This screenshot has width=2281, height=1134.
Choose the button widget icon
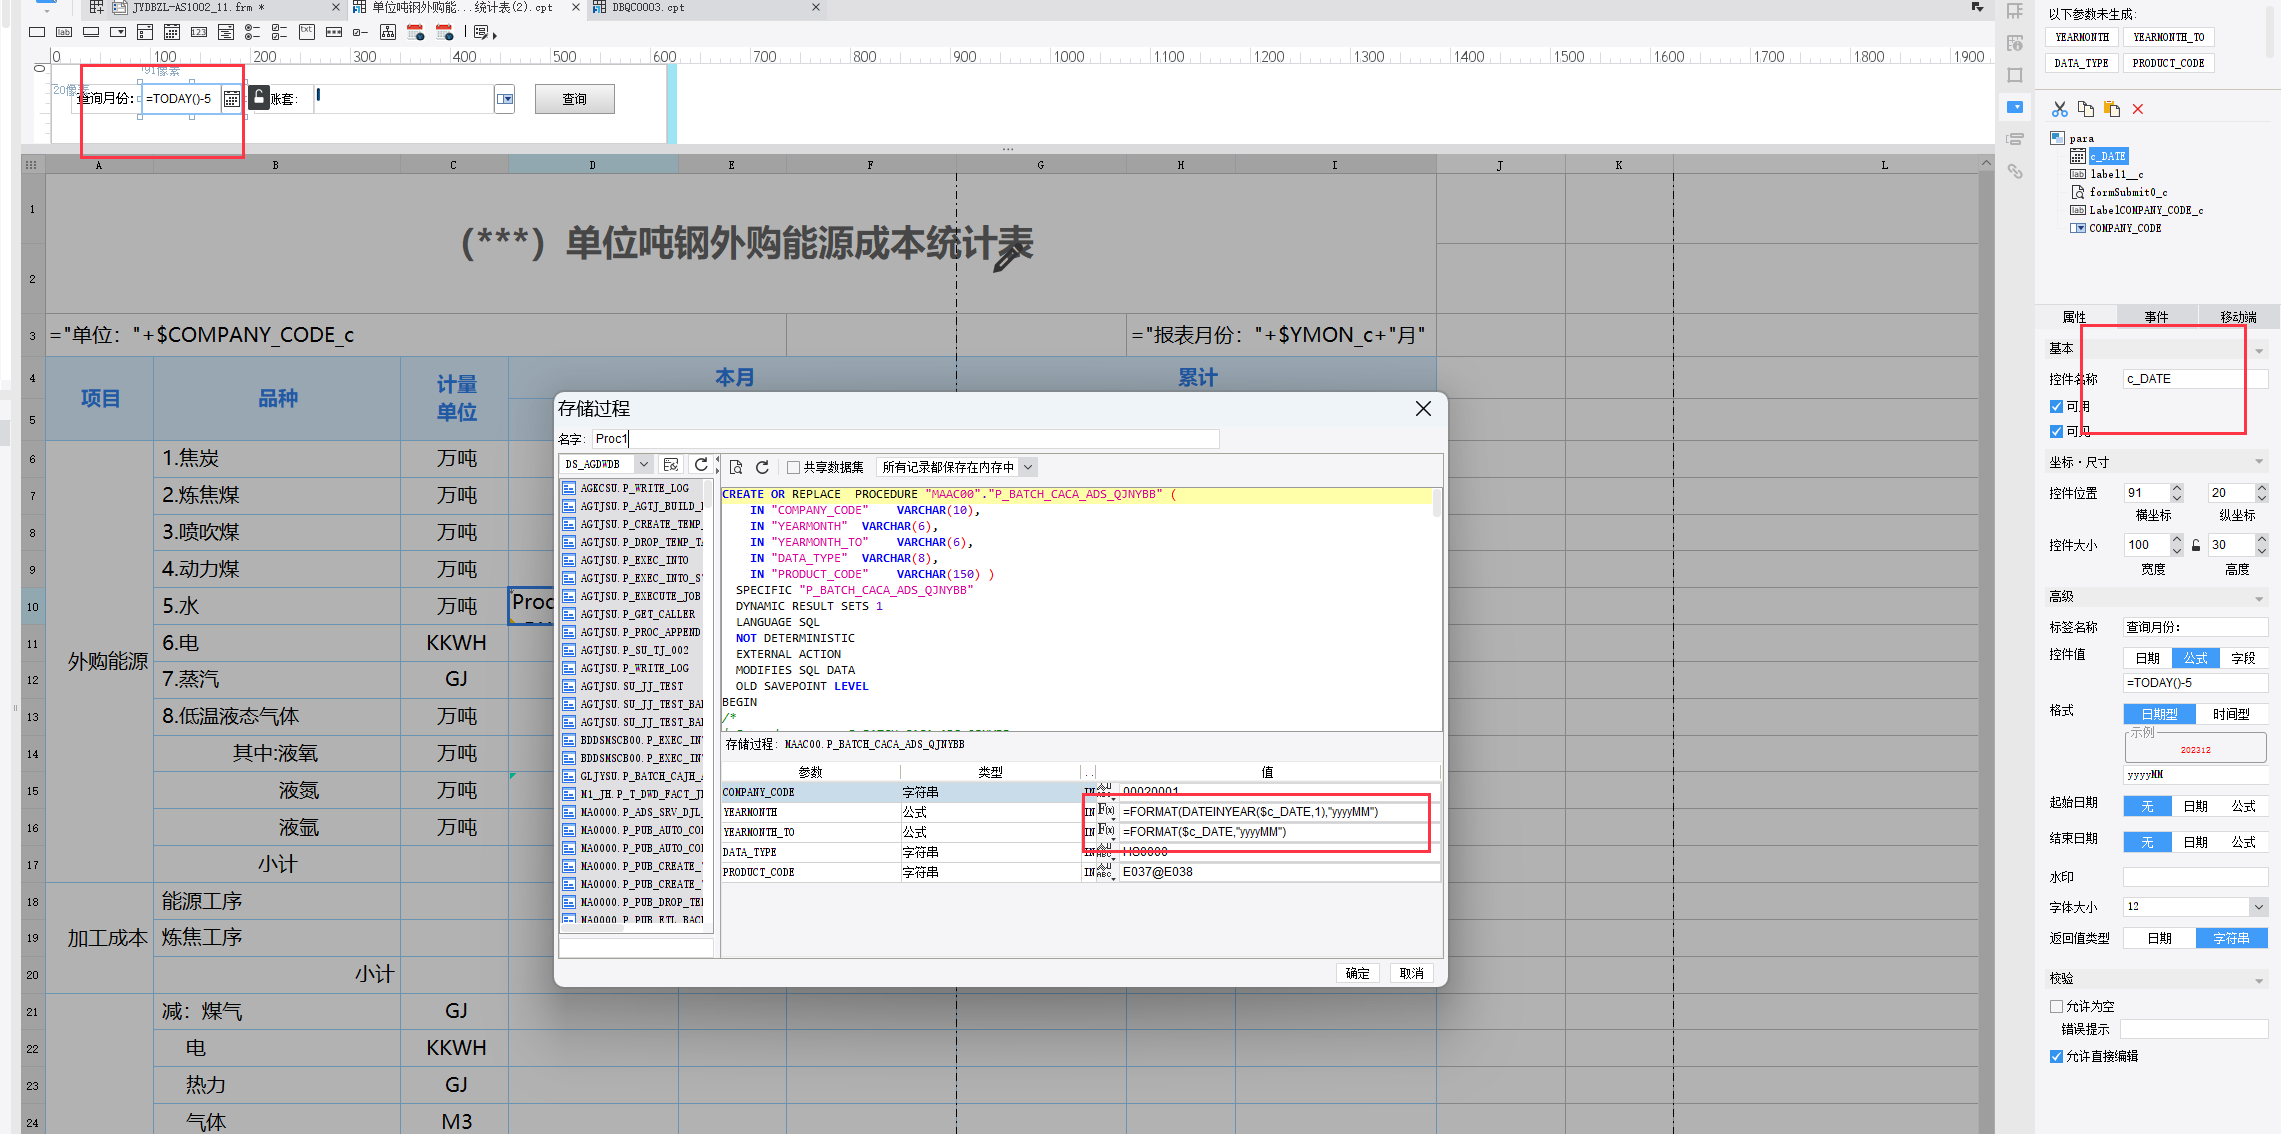pyautogui.click(x=91, y=32)
